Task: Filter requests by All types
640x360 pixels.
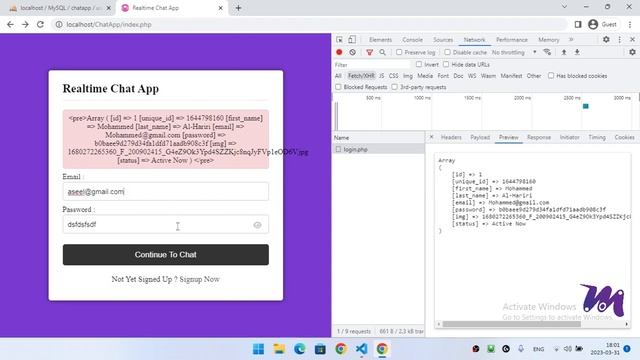Action: [x=338, y=76]
